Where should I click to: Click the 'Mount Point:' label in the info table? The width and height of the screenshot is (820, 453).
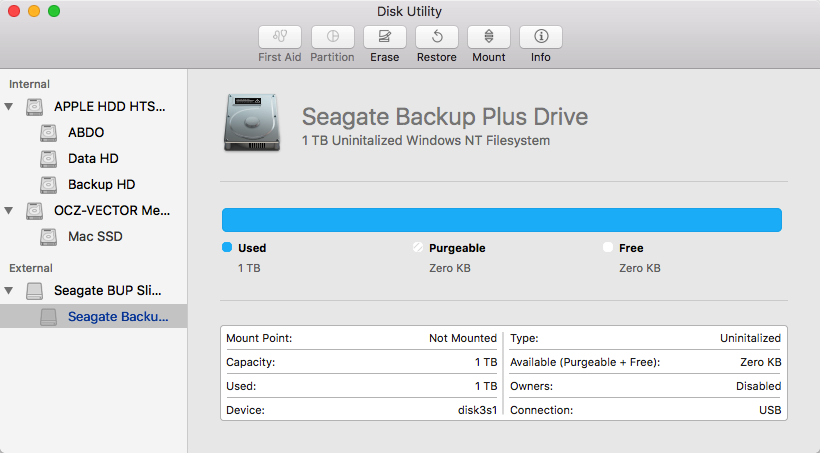coord(259,338)
